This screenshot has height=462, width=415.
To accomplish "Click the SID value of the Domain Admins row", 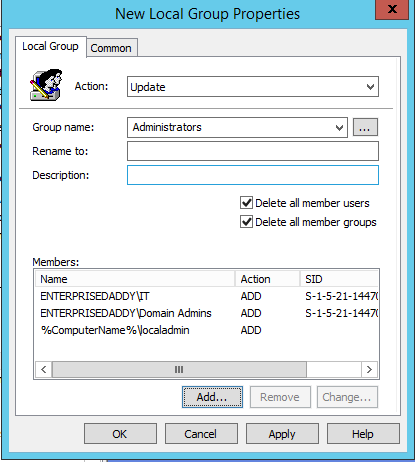I will tap(341, 313).
